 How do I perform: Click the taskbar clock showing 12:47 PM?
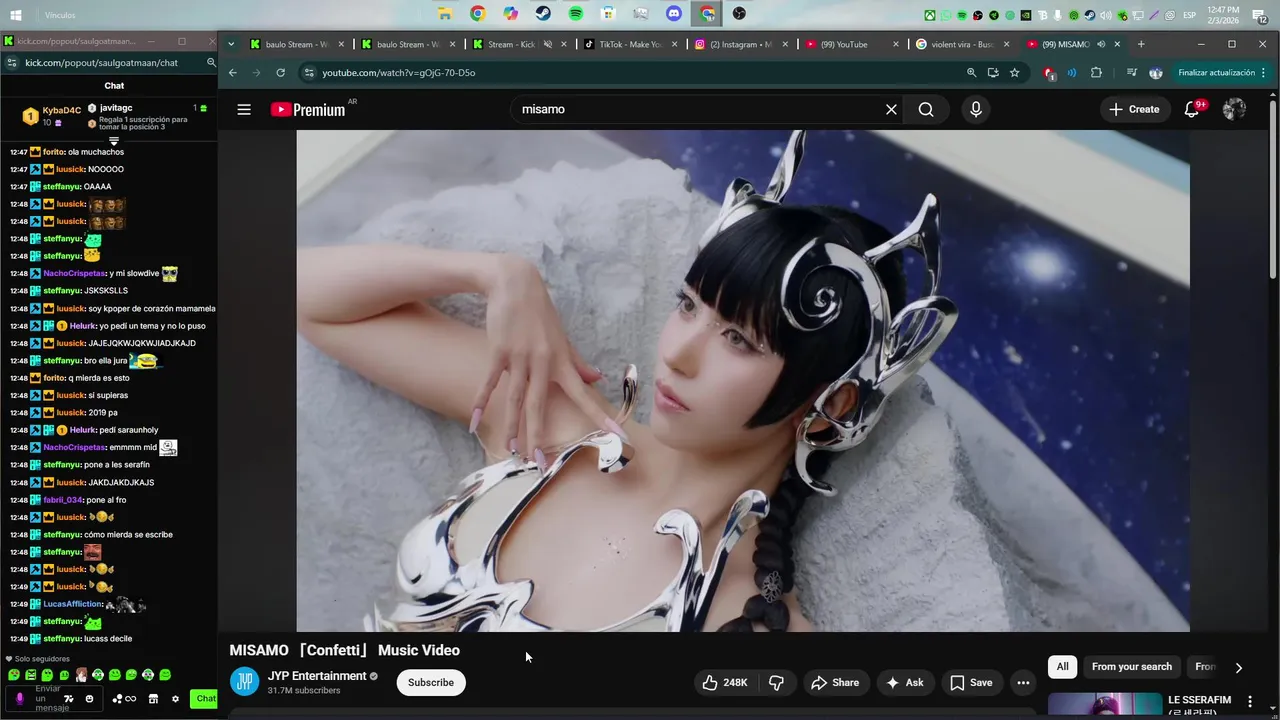(x=1223, y=15)
